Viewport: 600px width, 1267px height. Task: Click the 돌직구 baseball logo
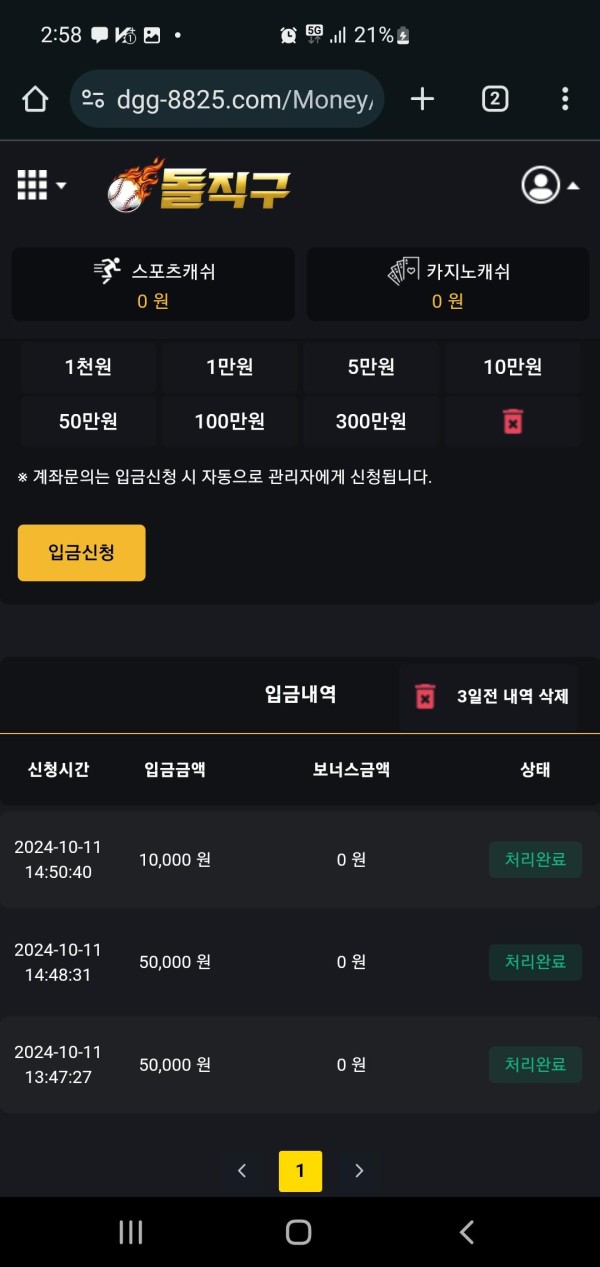coord(199,186)
